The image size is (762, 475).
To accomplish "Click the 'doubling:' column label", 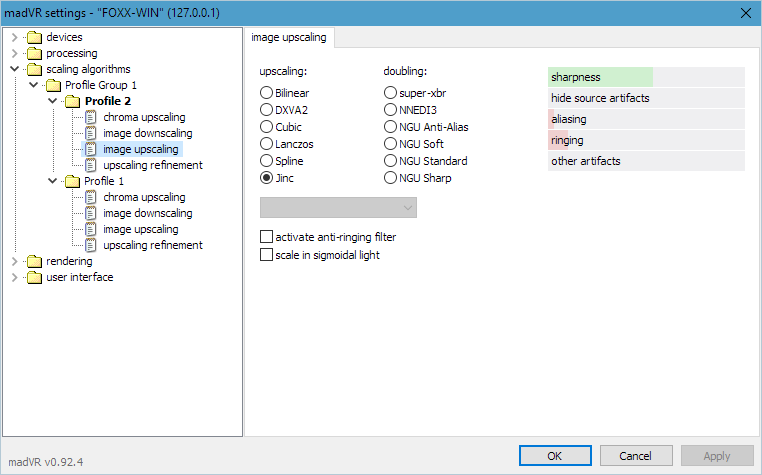I will [405, 71].
